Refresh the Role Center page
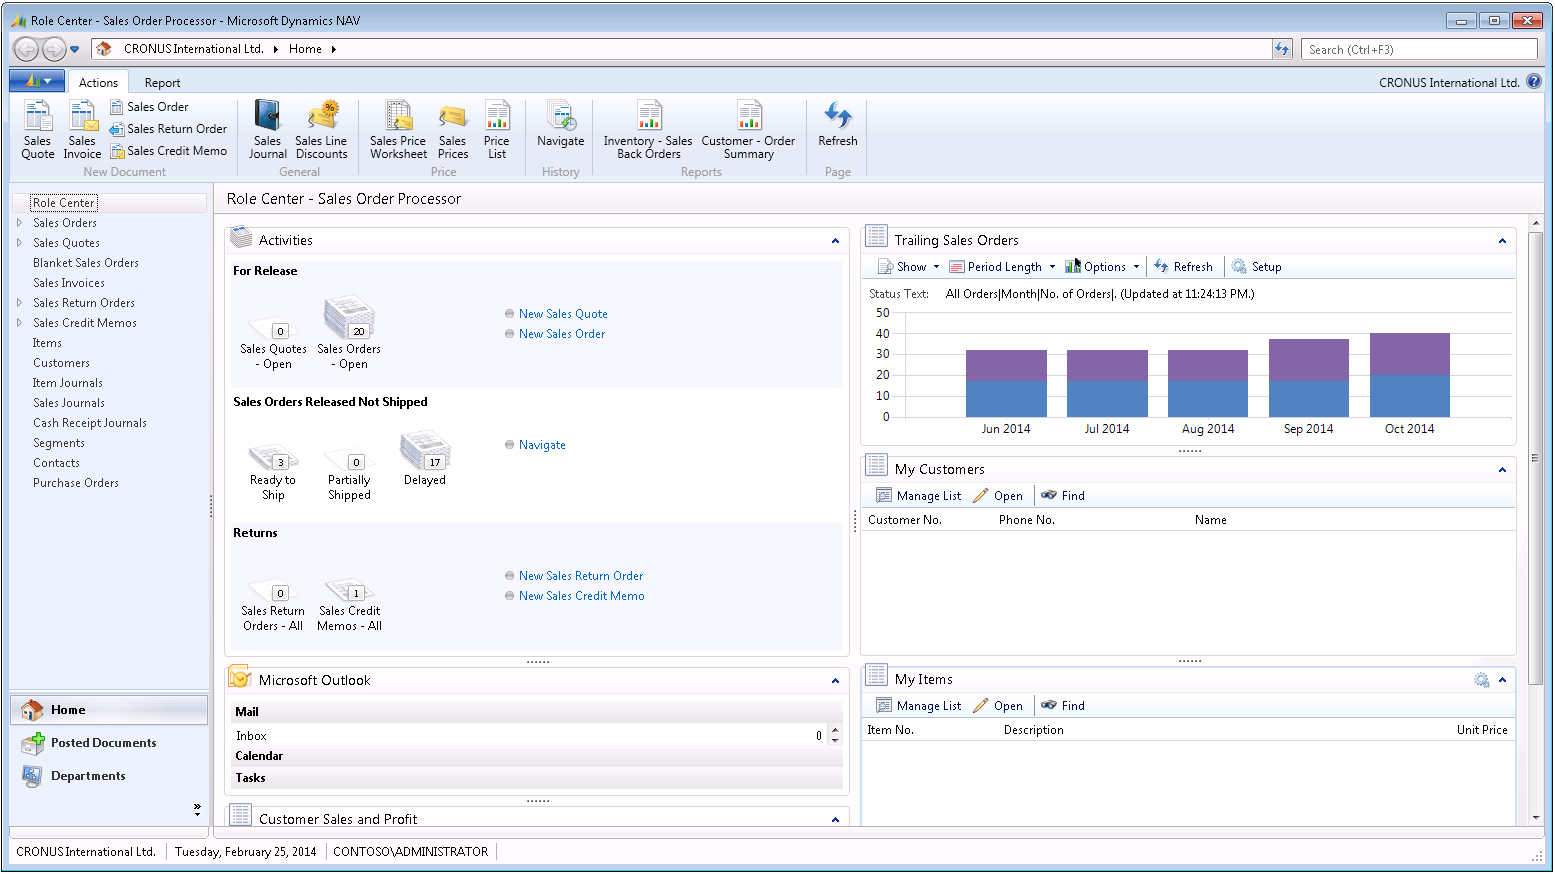 click(x=838, y=125)
